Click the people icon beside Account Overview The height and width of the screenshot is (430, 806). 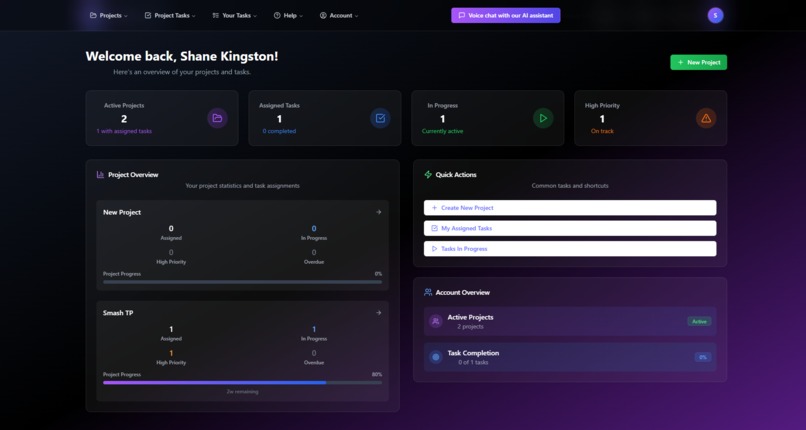(428, 292)
